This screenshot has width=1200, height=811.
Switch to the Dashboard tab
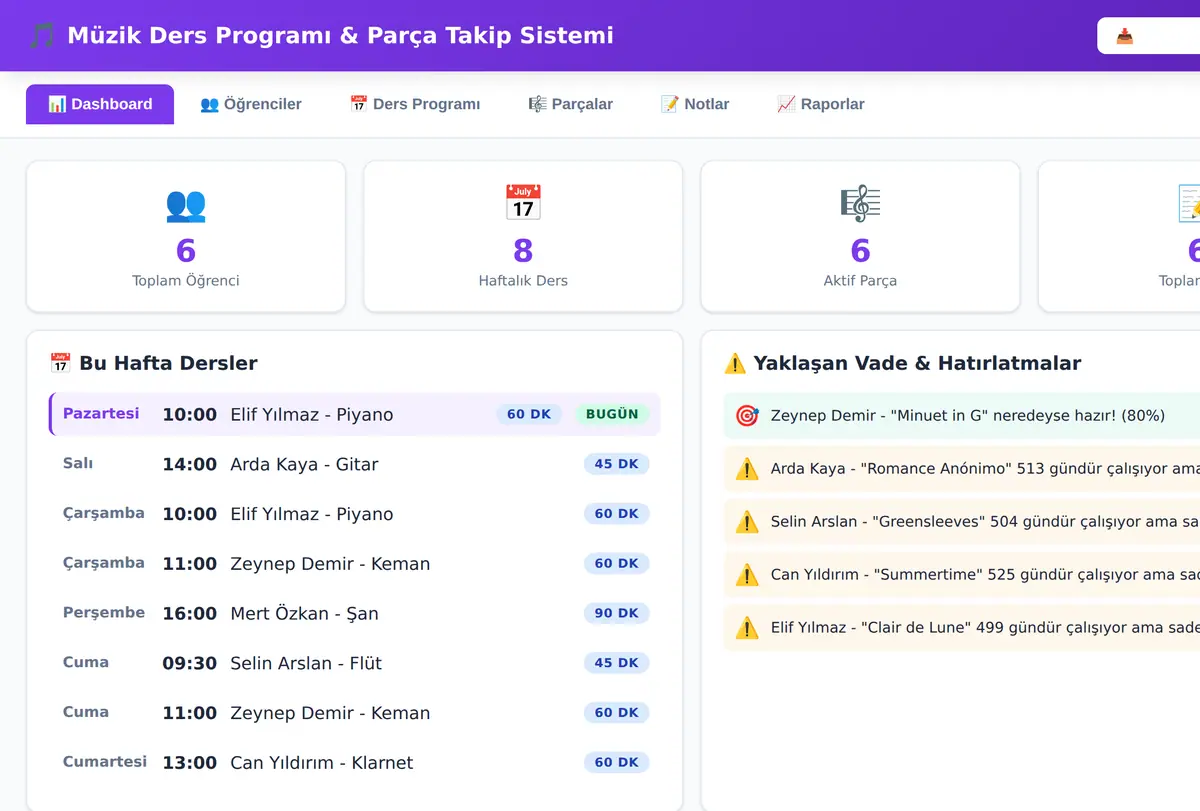[100, 104]
